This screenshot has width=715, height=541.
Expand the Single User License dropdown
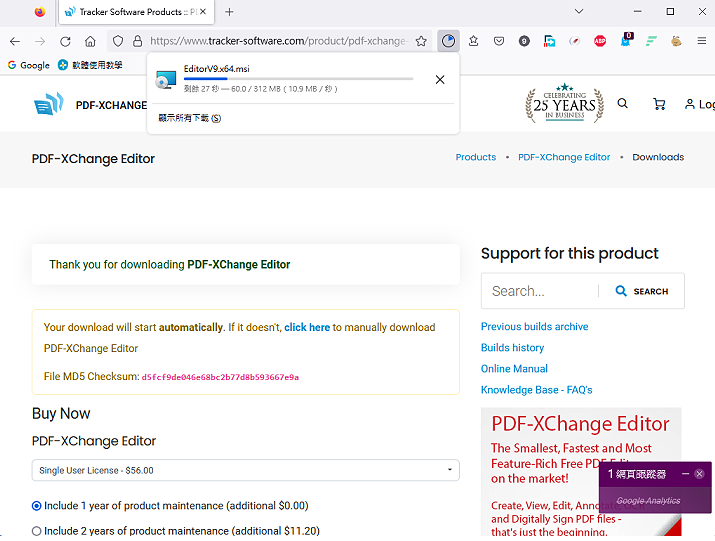(245, 470)
